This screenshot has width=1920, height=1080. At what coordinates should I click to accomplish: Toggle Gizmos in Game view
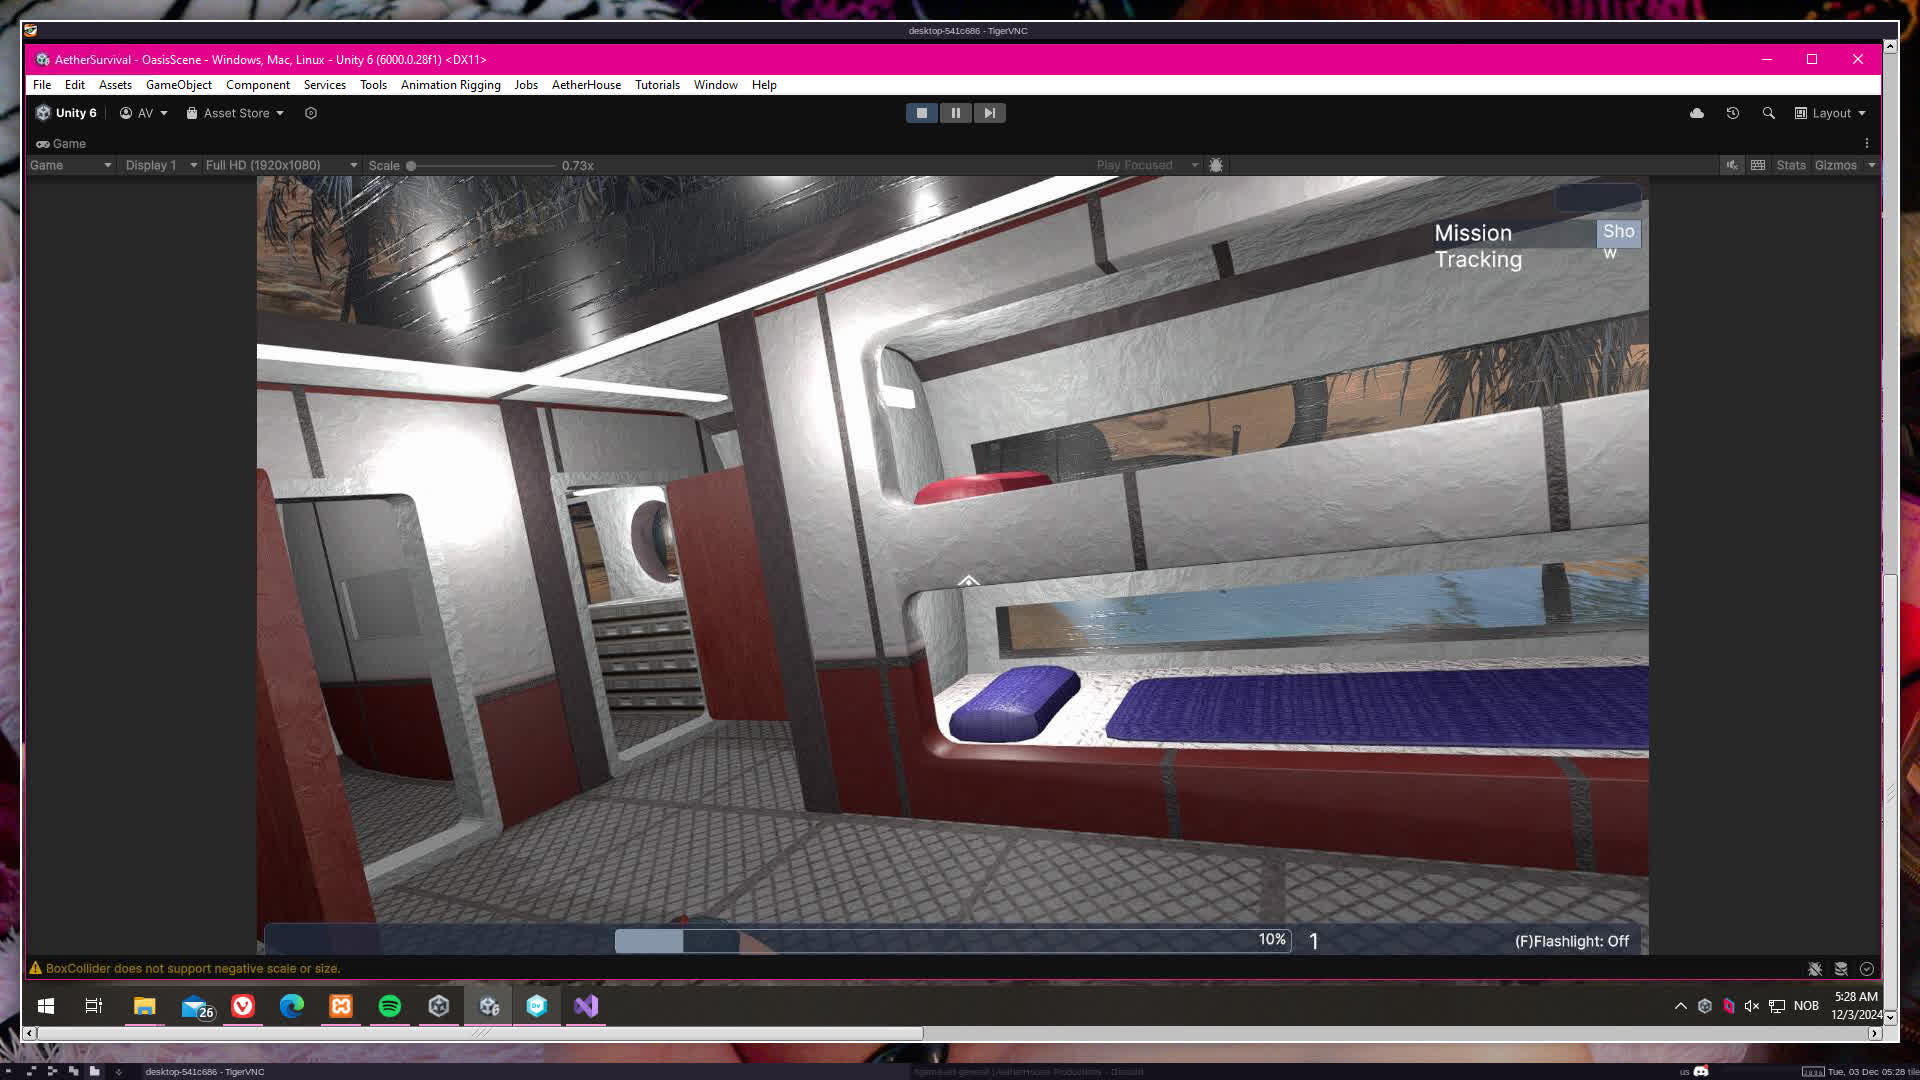coord(1835,165)
